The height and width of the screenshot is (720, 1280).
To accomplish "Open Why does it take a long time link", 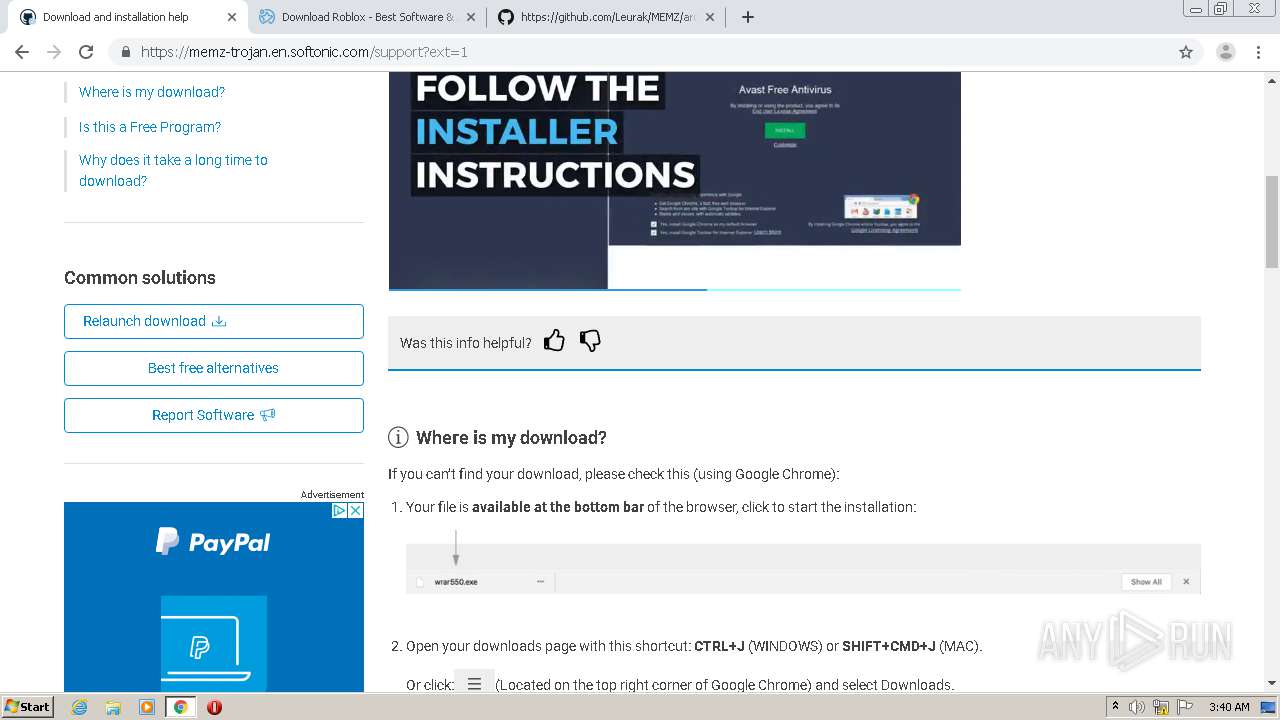I will [173, 170].
